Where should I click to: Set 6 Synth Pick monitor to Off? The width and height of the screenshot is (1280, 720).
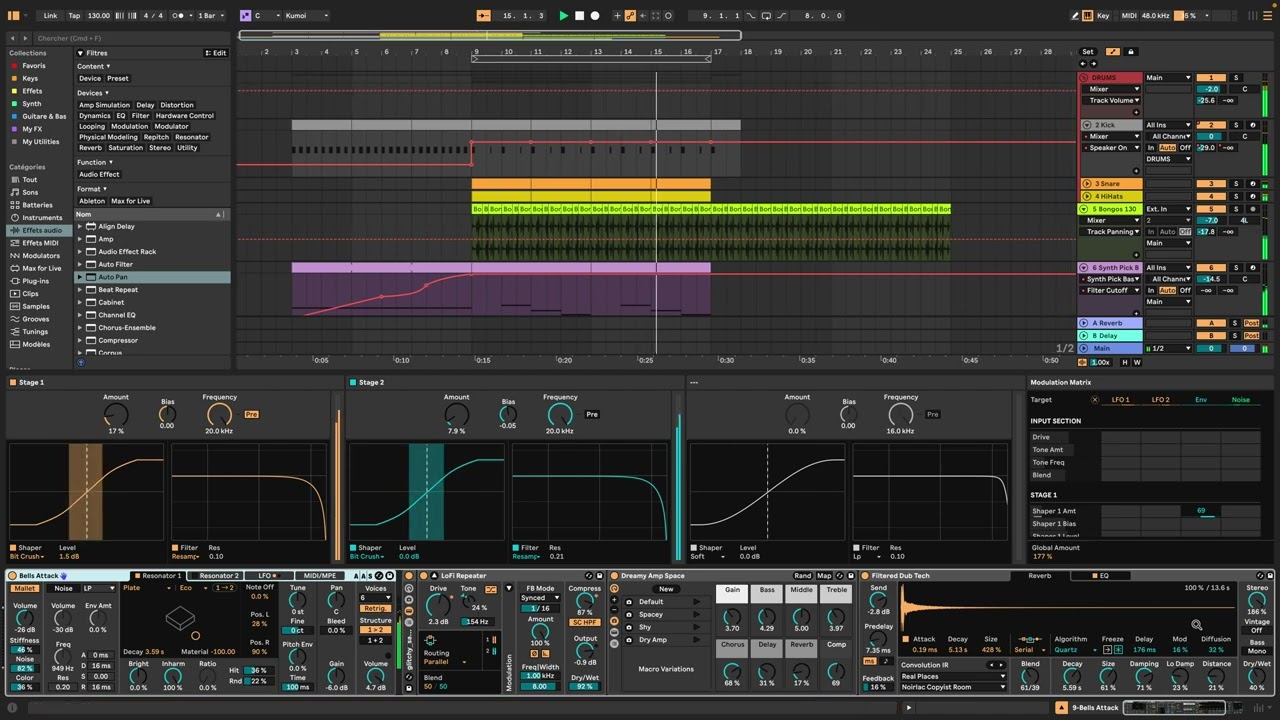coord(1185,290)
